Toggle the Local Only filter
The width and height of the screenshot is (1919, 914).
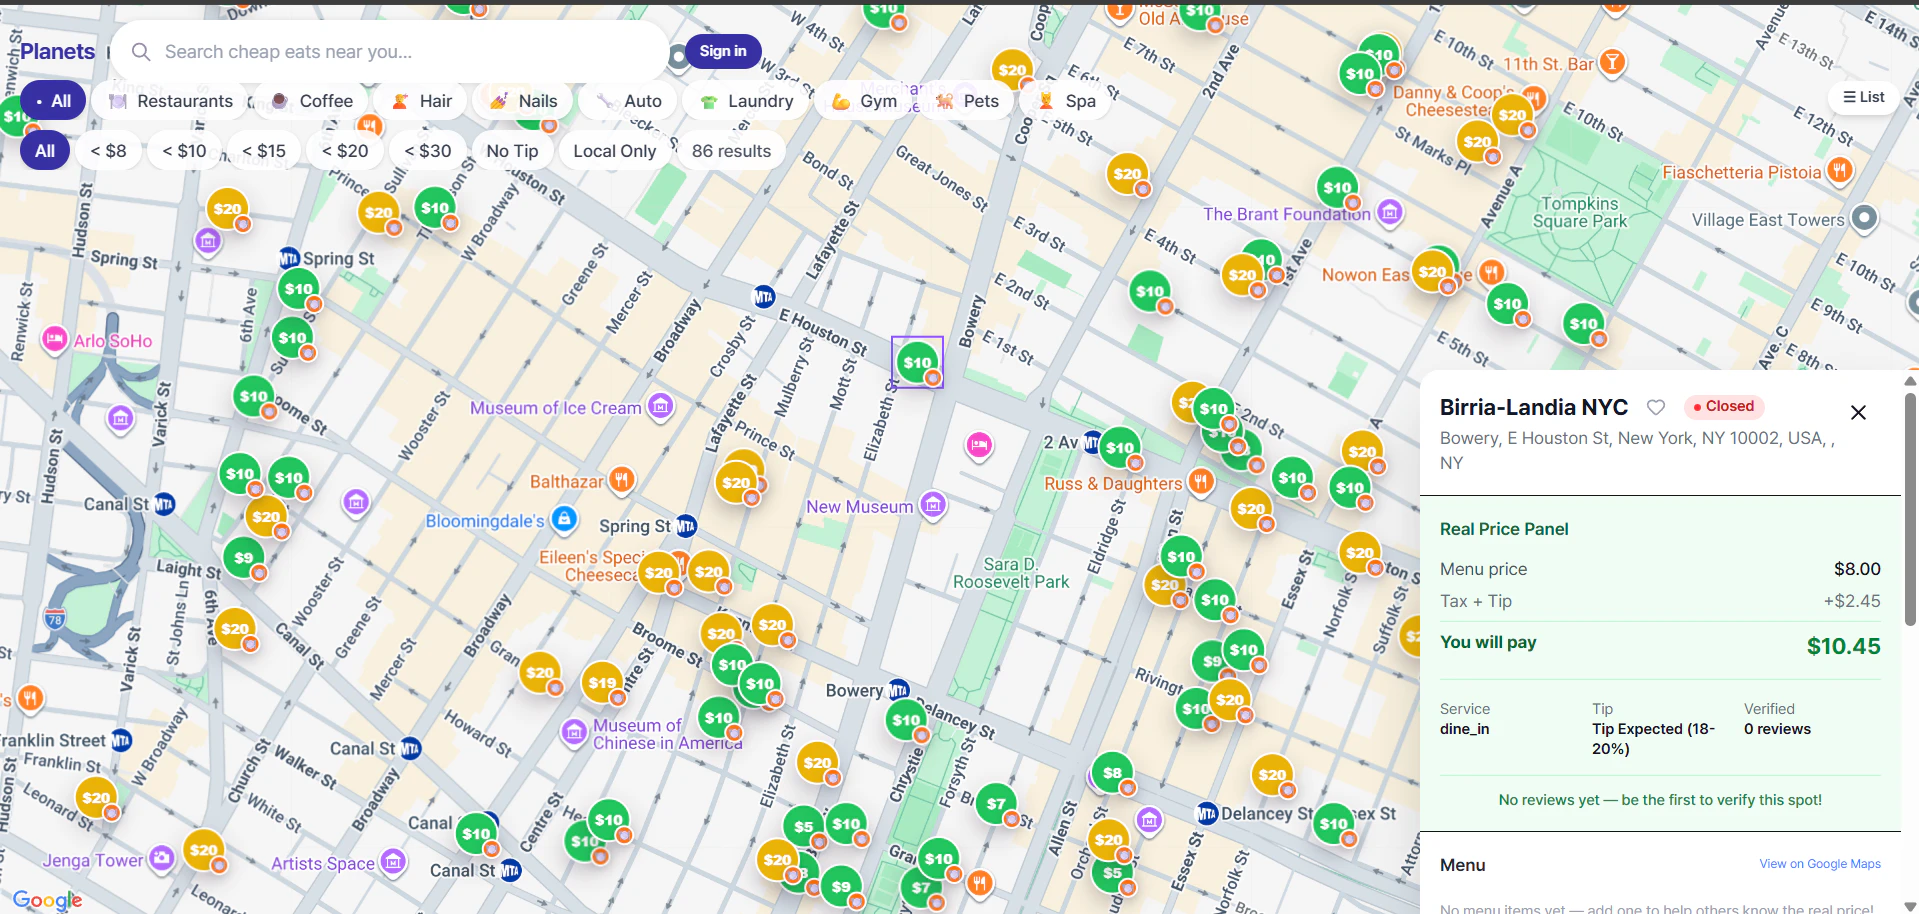point(614,151)
